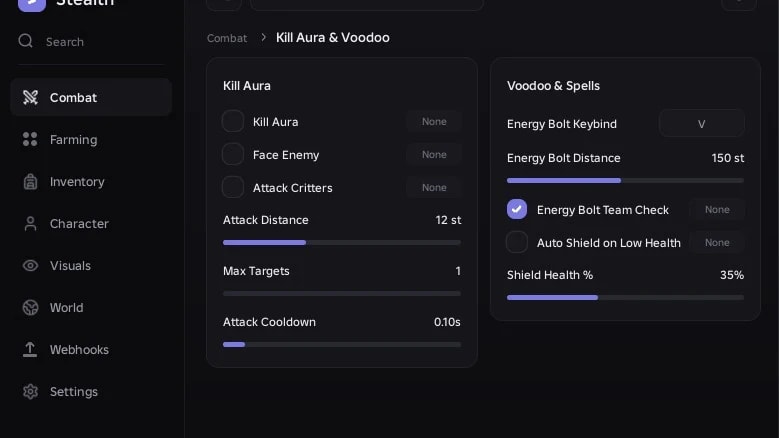Enable Auto Shield on Low Health
779x438 pixels.
click(517, 242)
